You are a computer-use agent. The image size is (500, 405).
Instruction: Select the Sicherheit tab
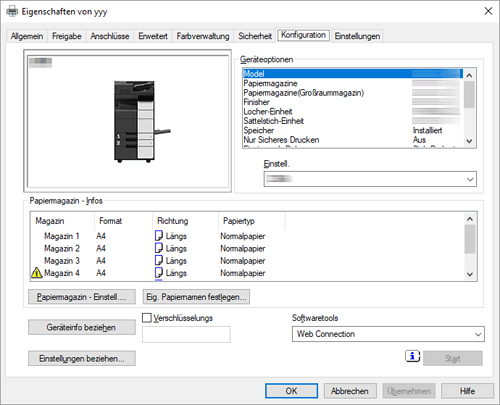point(255,36)
